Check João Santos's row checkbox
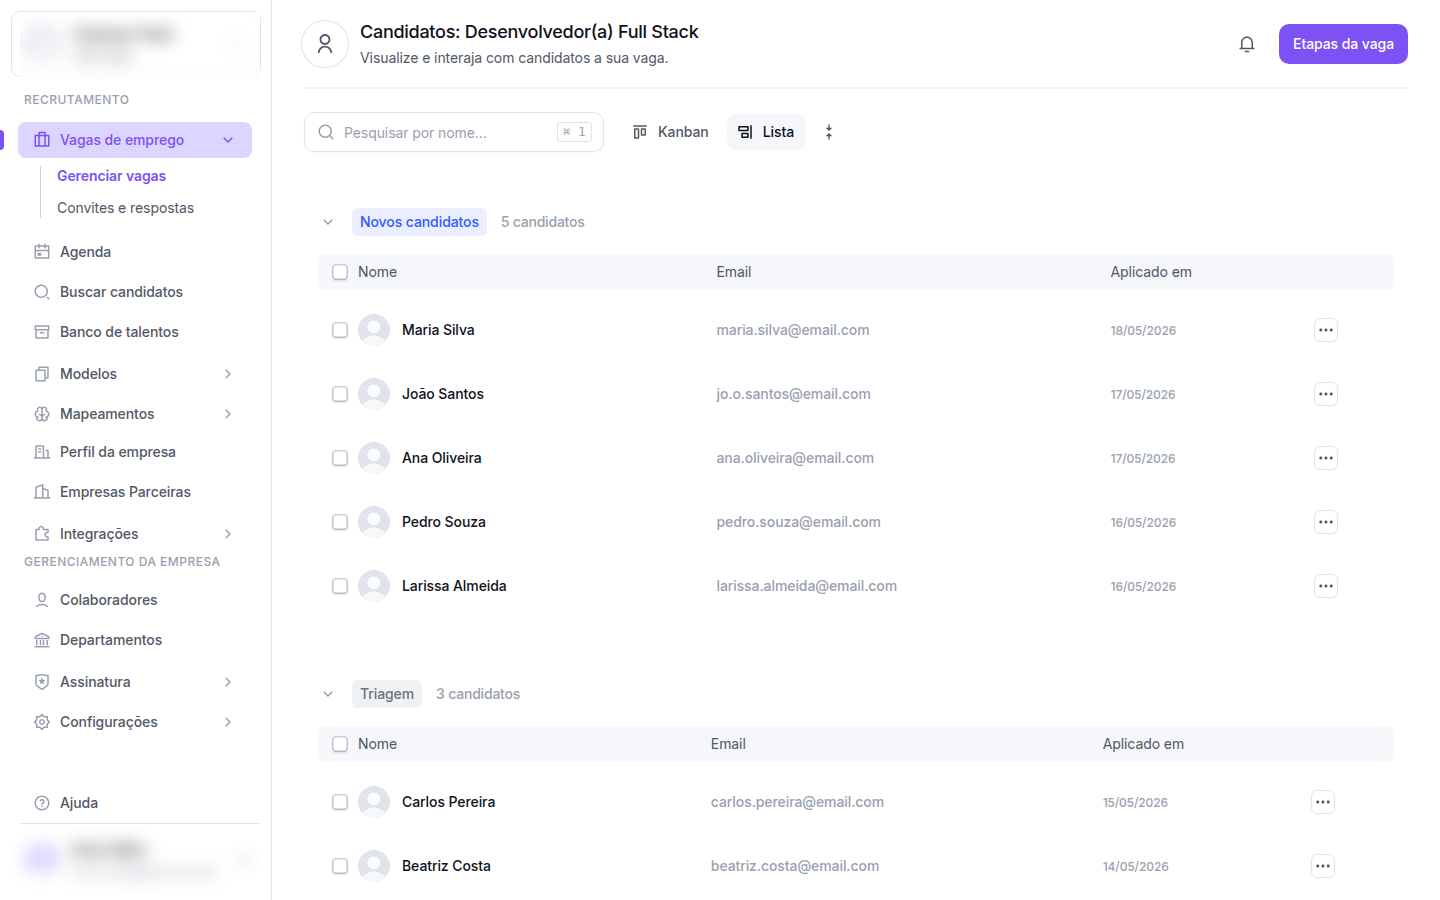Image resolution: width=1440 pixels, height=900 pixels. tap(340, 394)
